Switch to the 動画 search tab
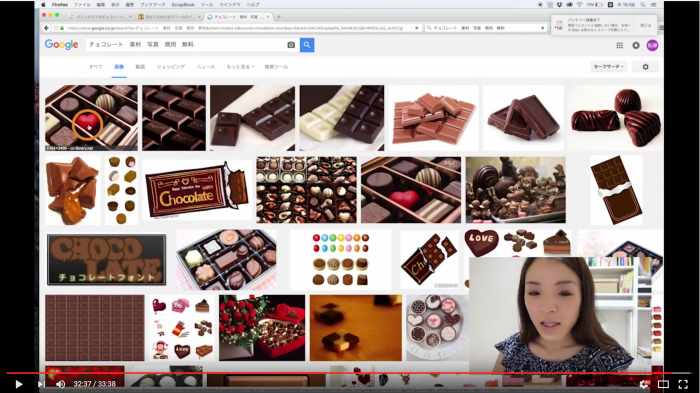This screenshot has height=393, width=700. [x=140, y=67]
